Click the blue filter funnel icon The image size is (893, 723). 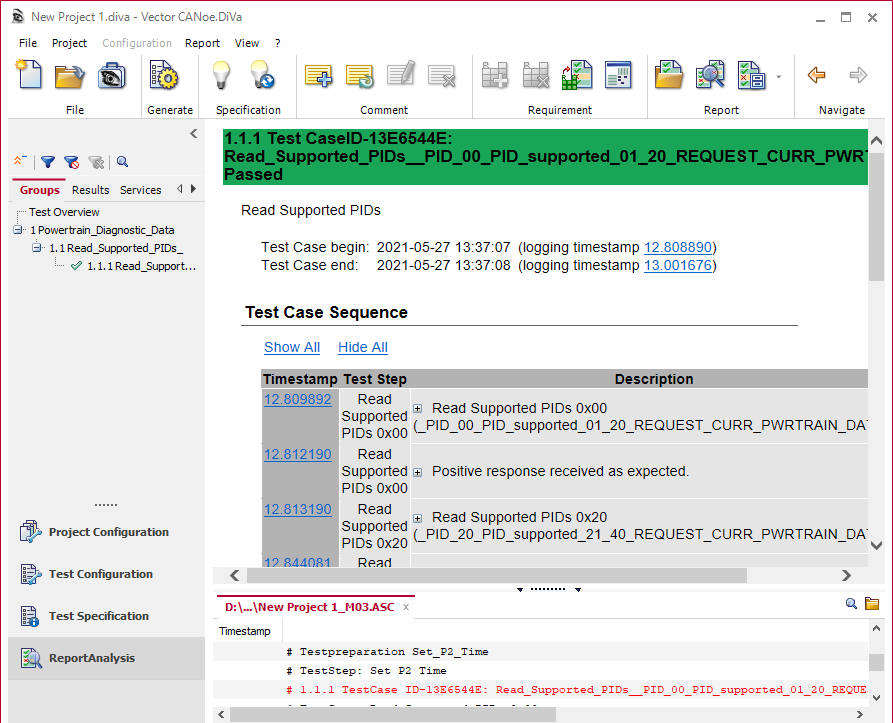[48, 162]
